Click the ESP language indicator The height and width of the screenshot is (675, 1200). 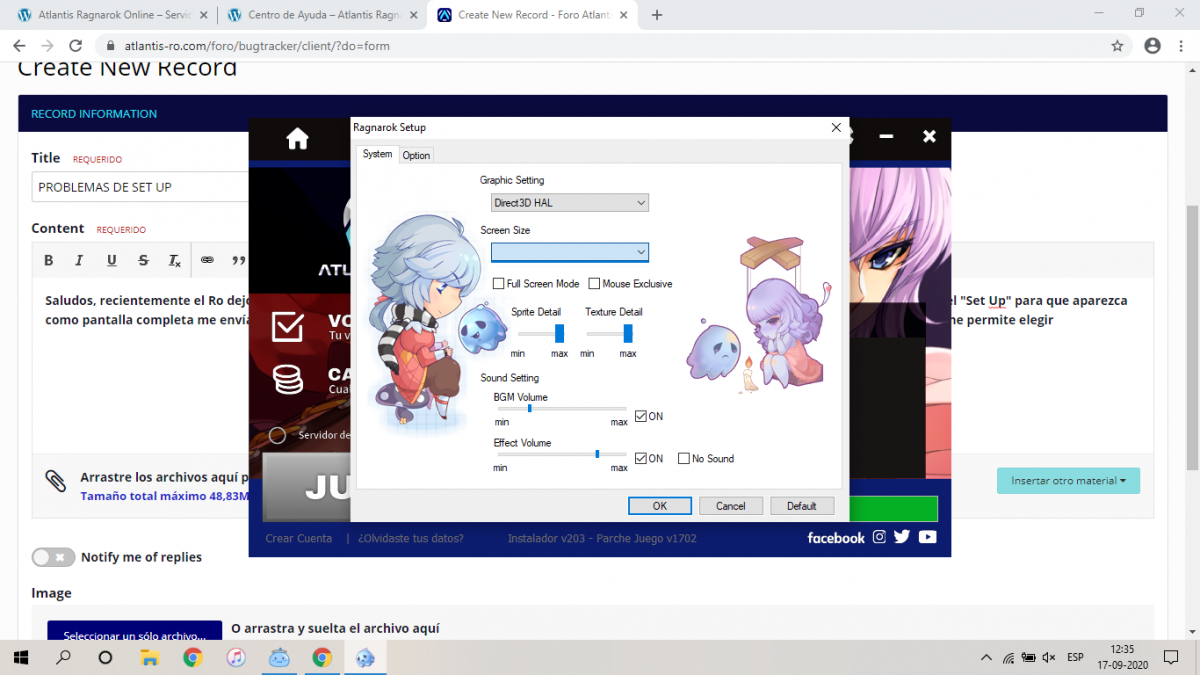1075,657
